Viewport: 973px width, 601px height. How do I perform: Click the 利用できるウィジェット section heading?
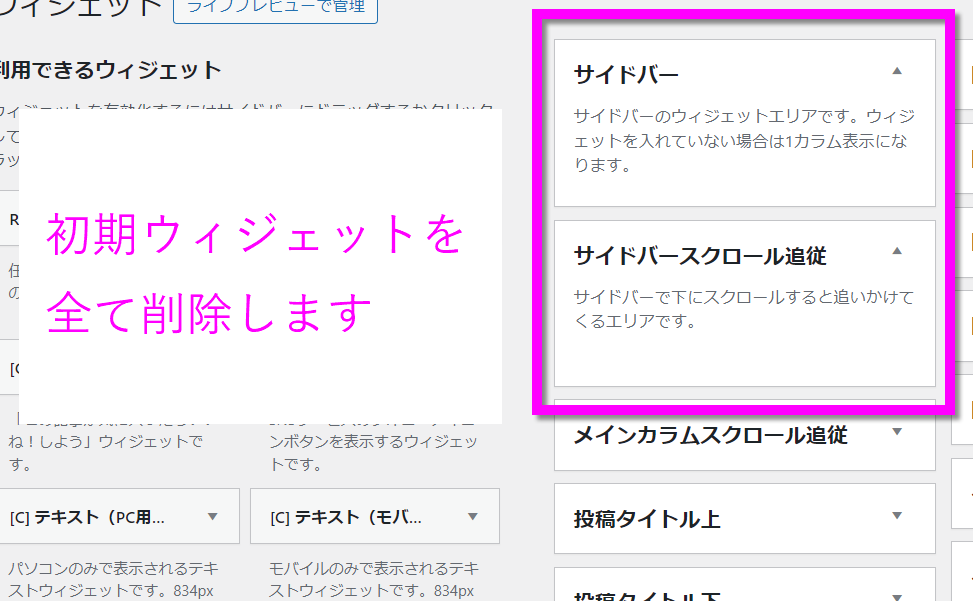click(x=110, y=70)
